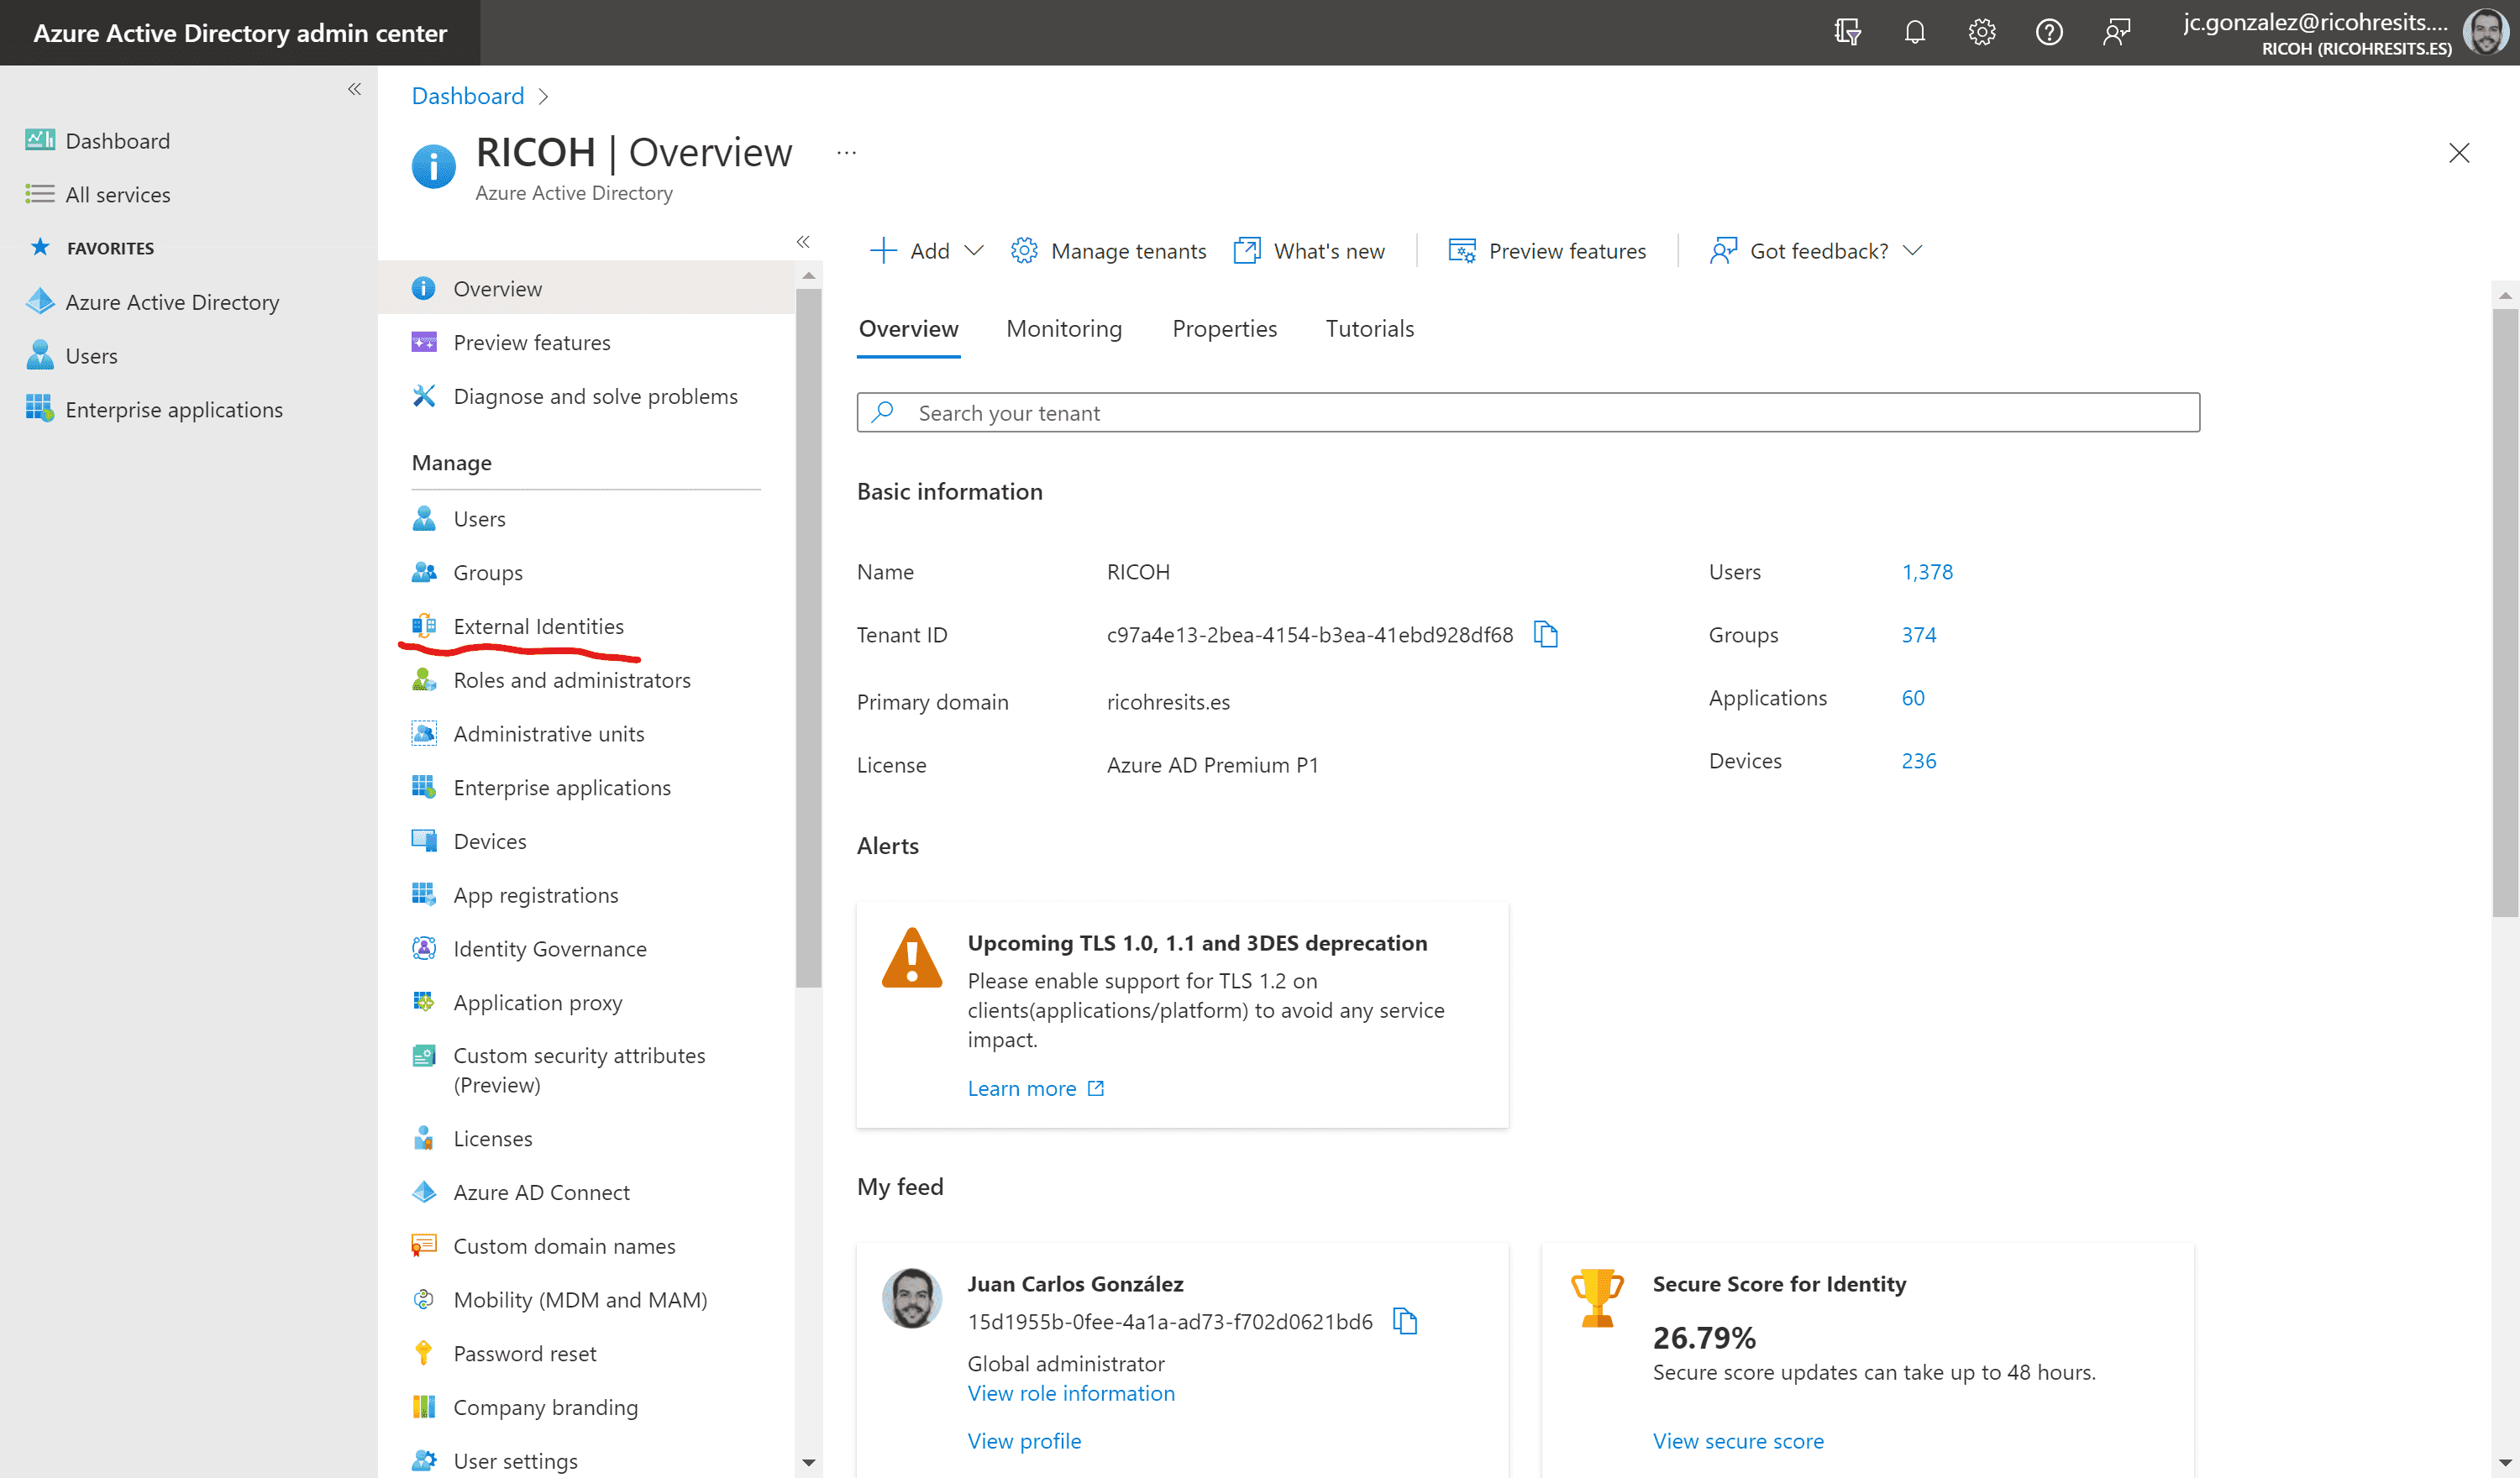
Task: Click the Company branding icon
Action: coord(424,1407)
